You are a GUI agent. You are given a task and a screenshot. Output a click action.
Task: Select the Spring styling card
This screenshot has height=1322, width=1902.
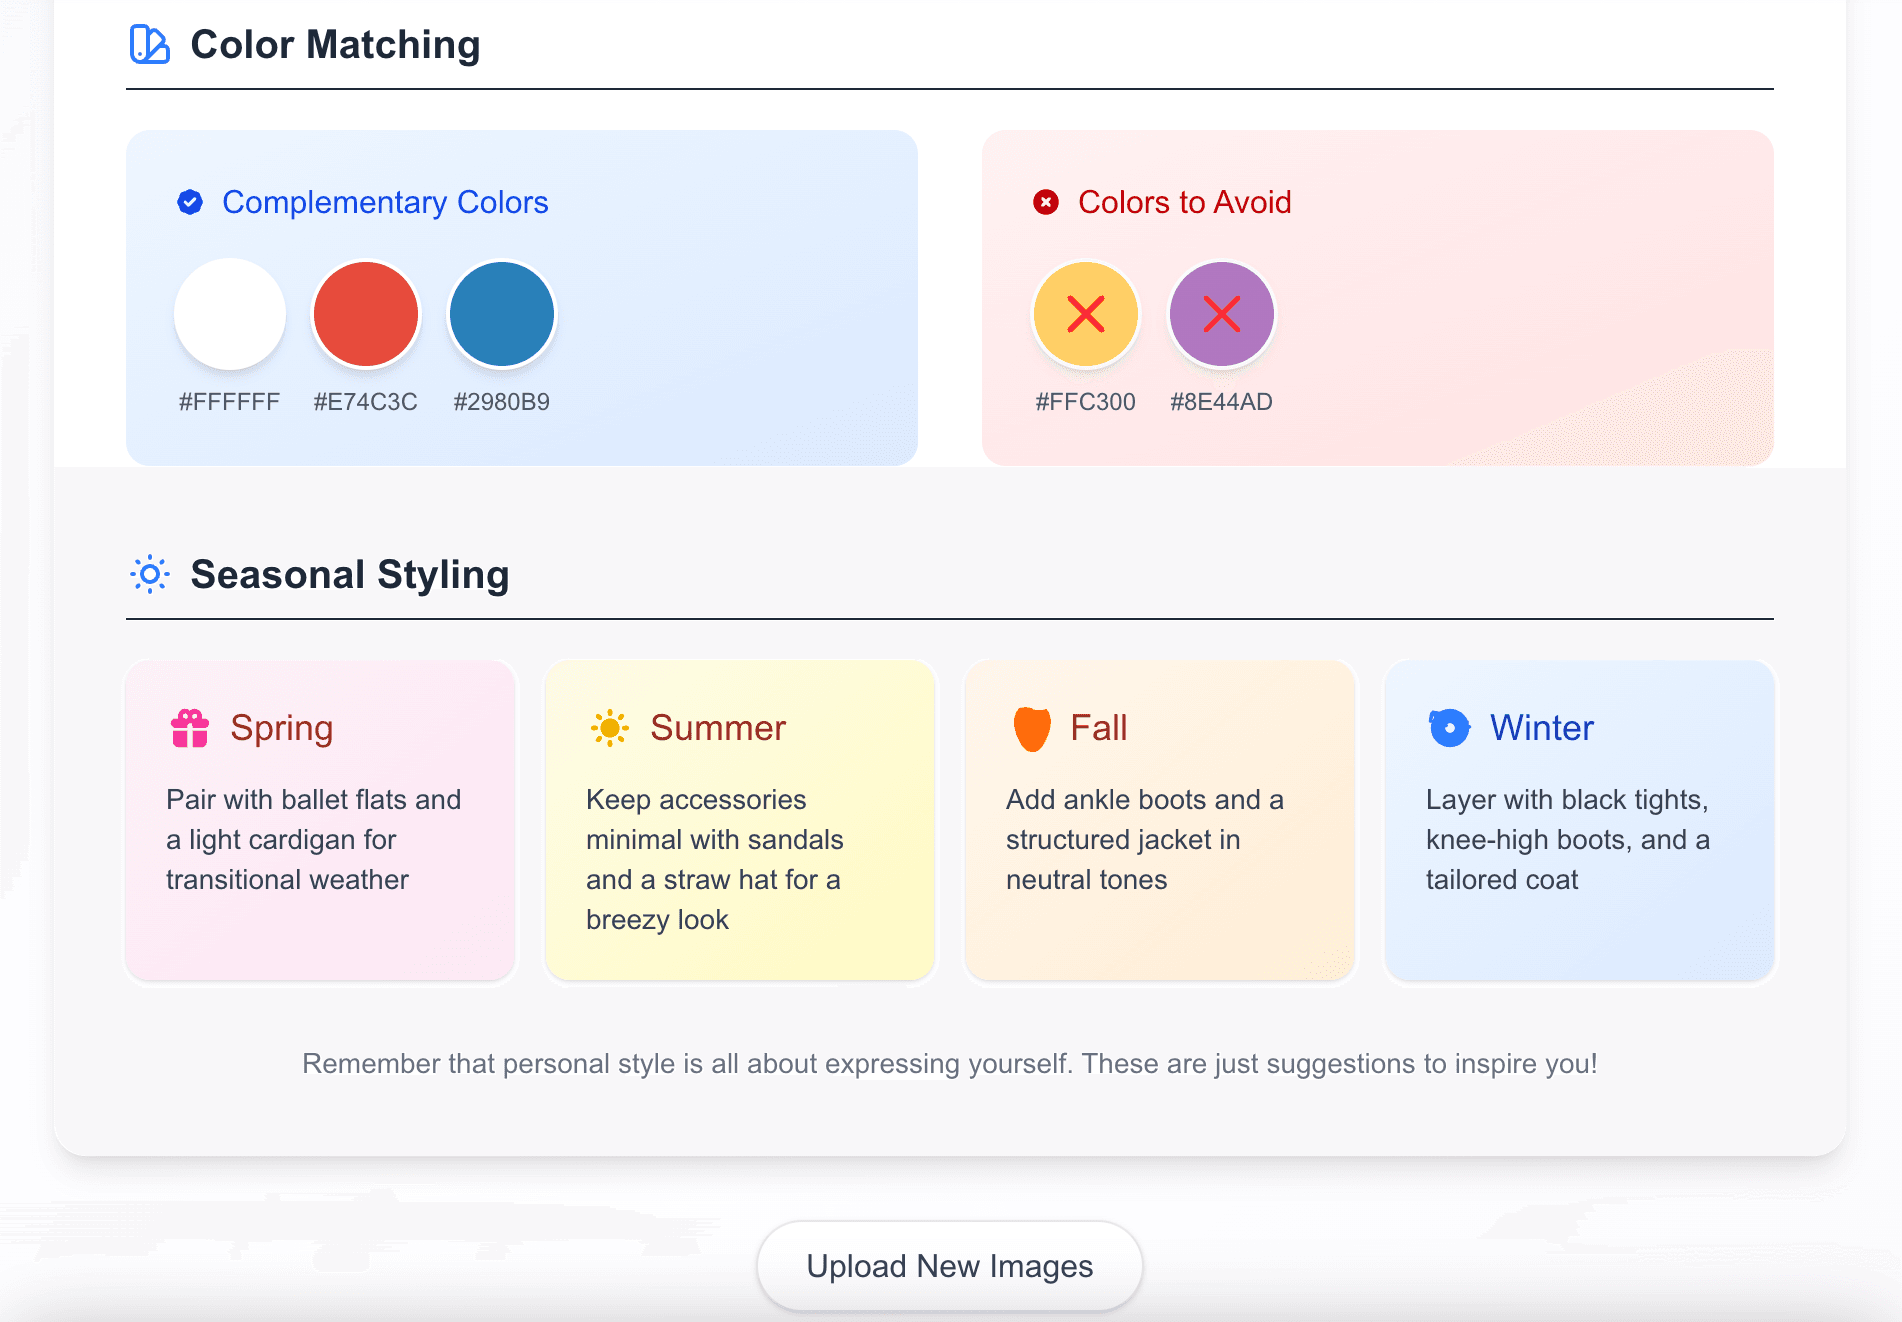319,820
